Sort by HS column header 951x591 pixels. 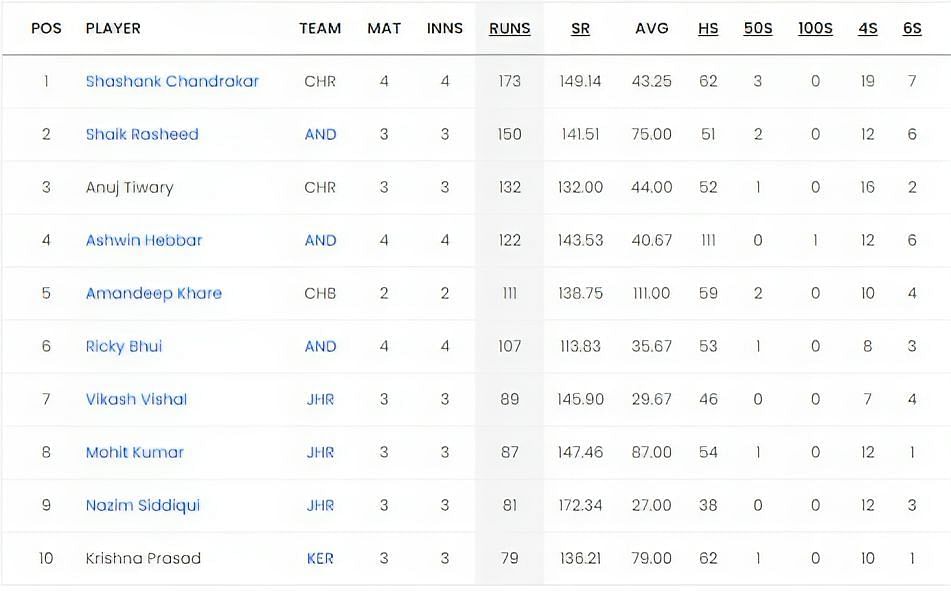708,29
